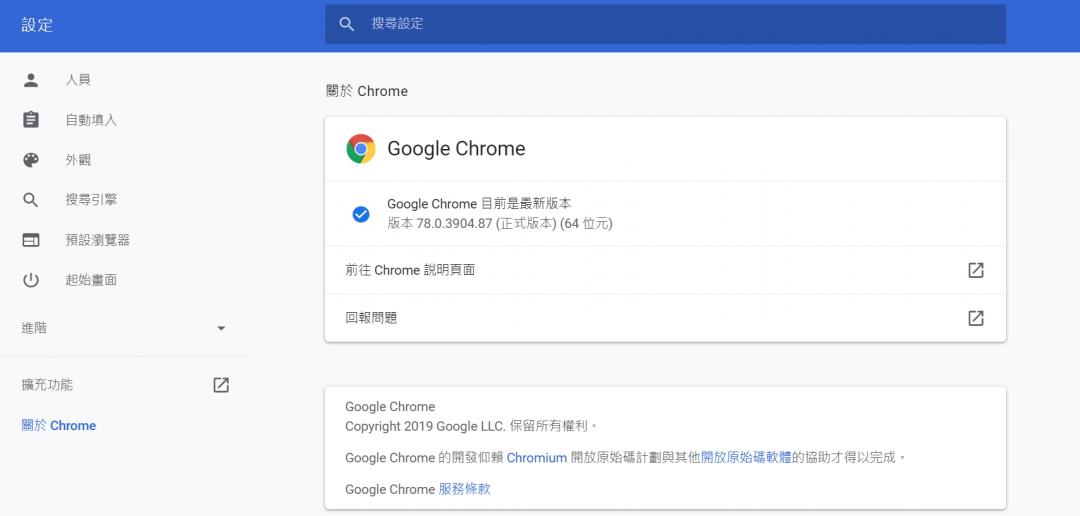Click the clipboard icon for 自動填入
Image resolution: width=1080 pixels, height=516 pixels.
pyautogui.click(x=31, y=120)
